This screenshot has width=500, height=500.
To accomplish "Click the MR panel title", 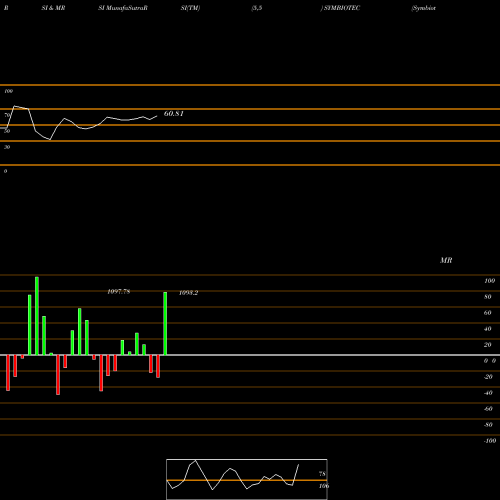I will pos(446,260).
